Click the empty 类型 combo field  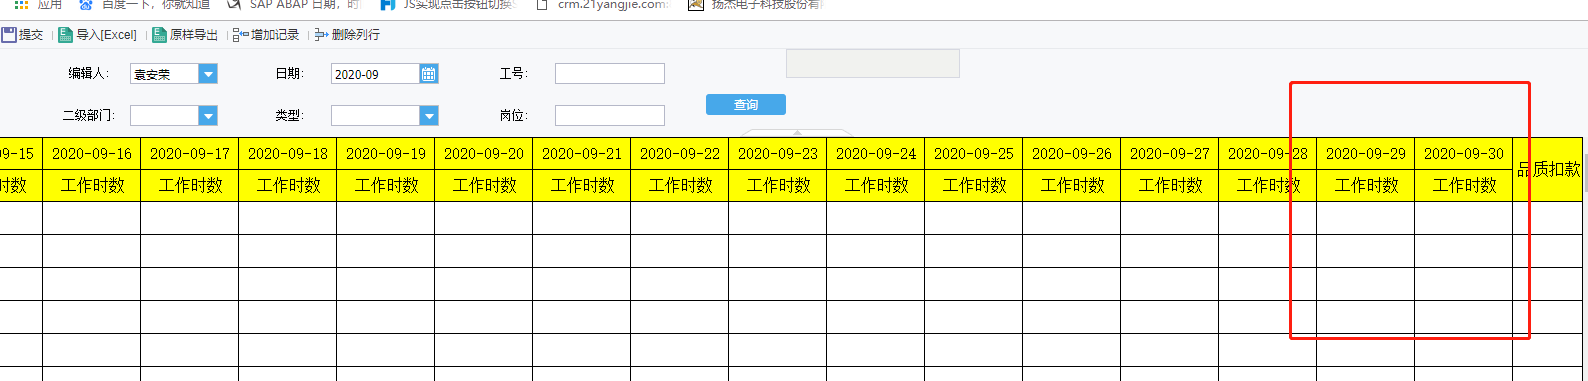(x=375, y=116)
